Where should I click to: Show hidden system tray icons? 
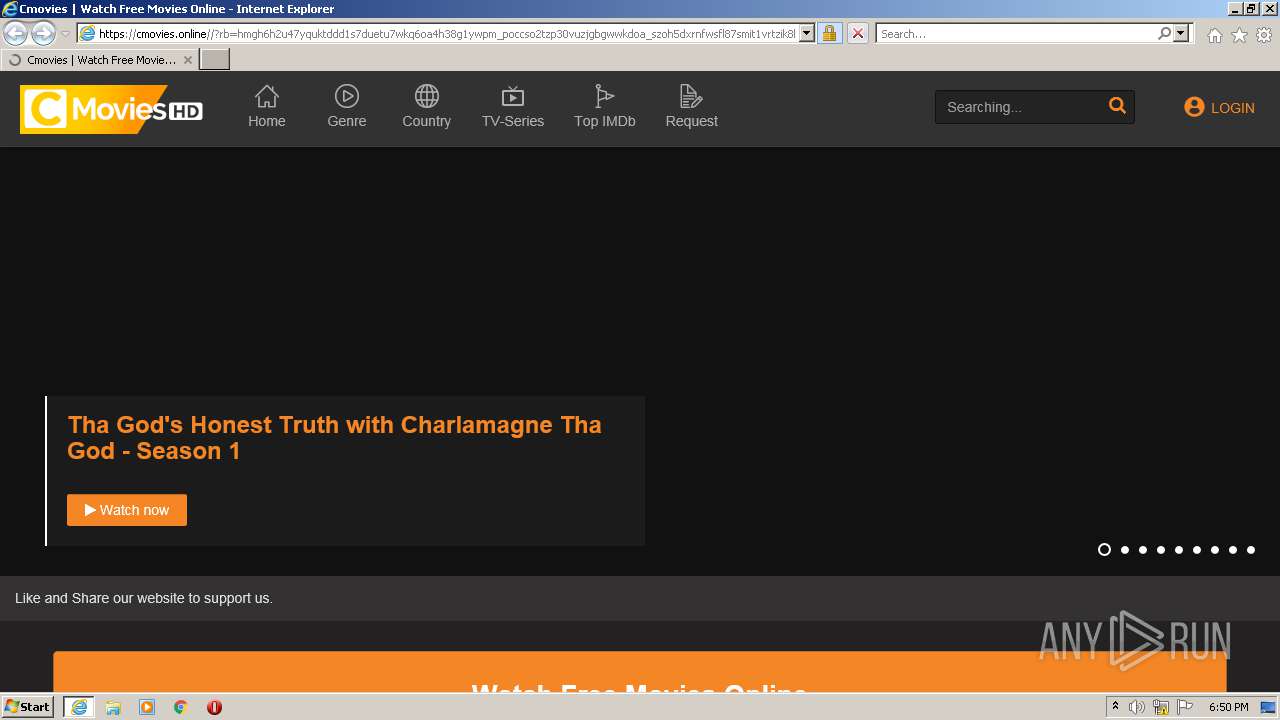(1116, 707)
